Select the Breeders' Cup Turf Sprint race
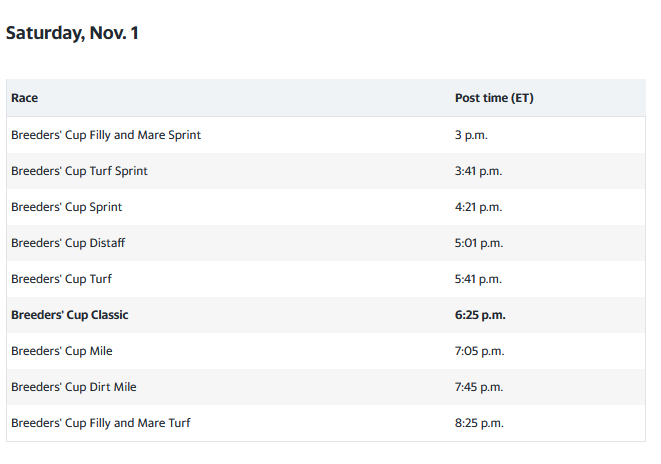The height and width of the screenshot is (464, 661). click(x=79, y=171)
